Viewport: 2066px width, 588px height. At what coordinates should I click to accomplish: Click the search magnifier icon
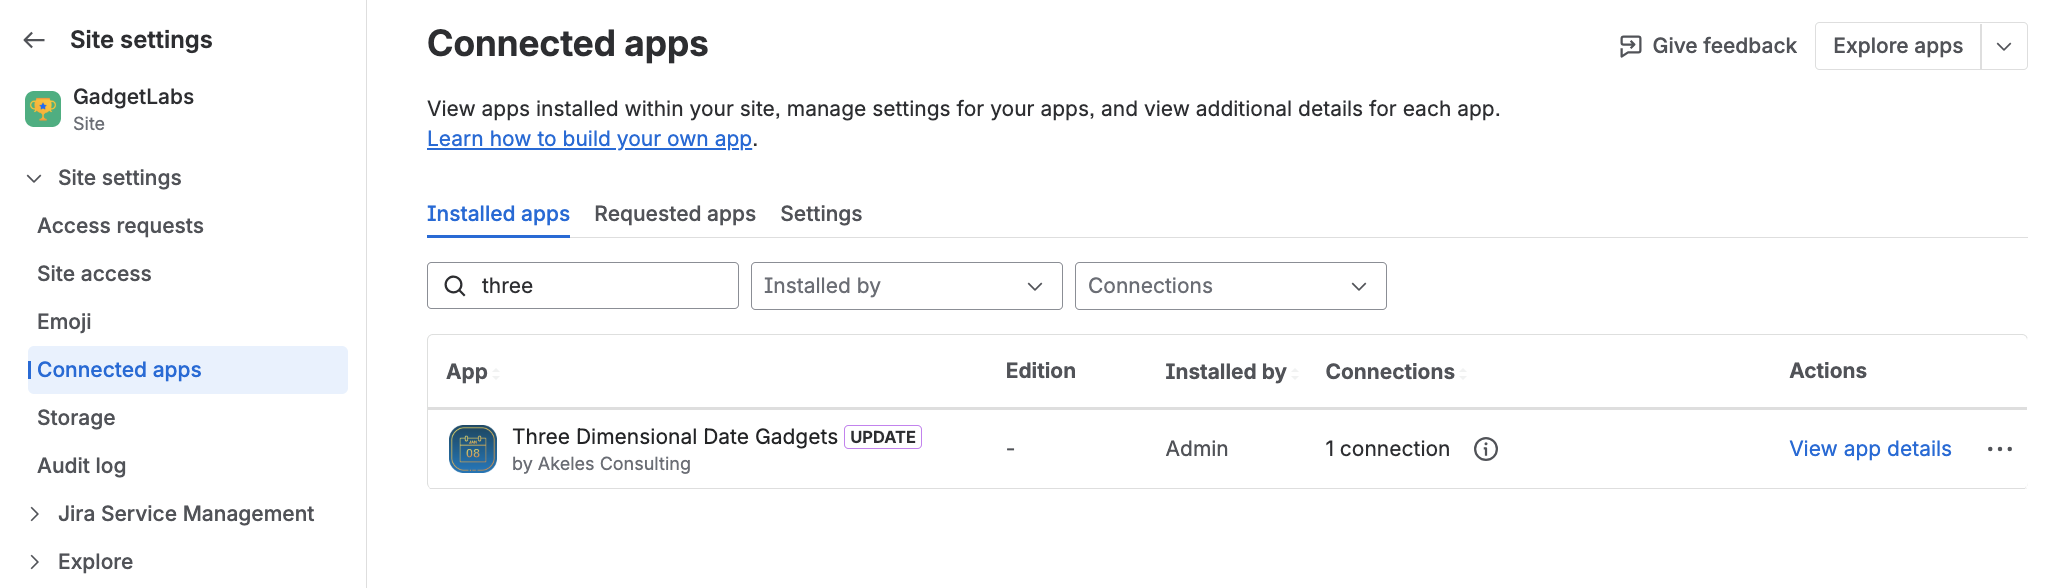pos(455,286)
